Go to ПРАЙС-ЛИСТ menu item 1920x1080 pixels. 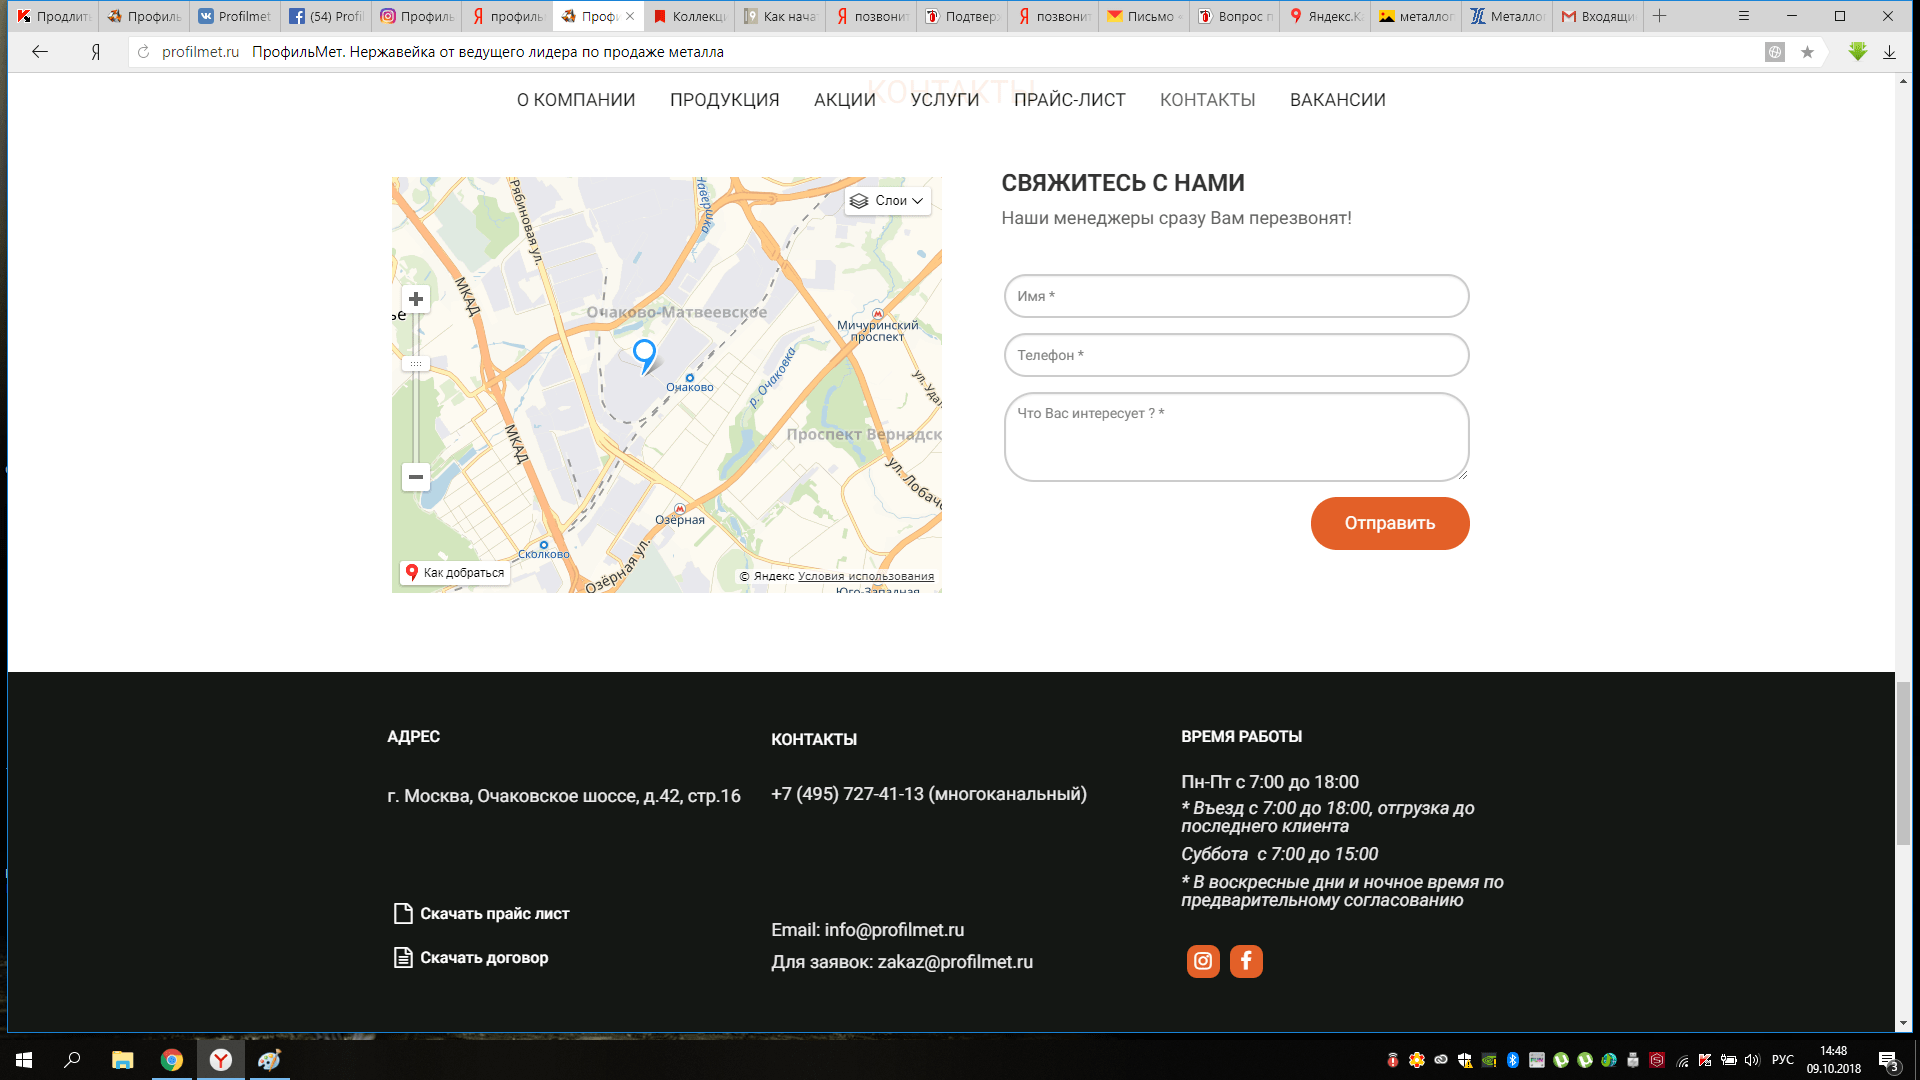[1069, 100]
